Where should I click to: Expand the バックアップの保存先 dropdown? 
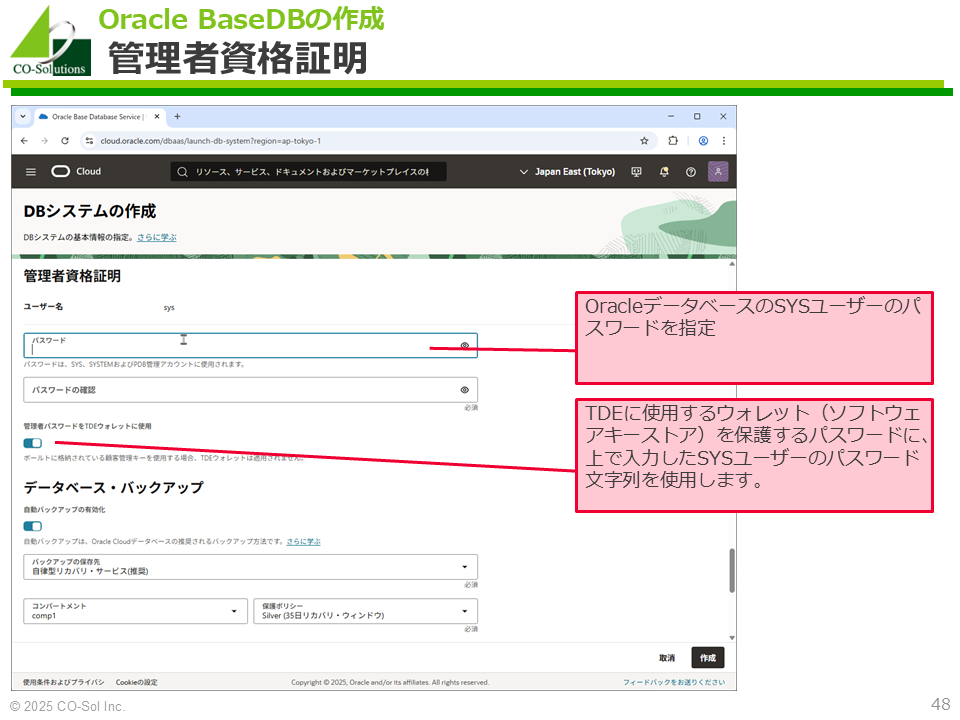pyautogui.click(x=250, y=567)
